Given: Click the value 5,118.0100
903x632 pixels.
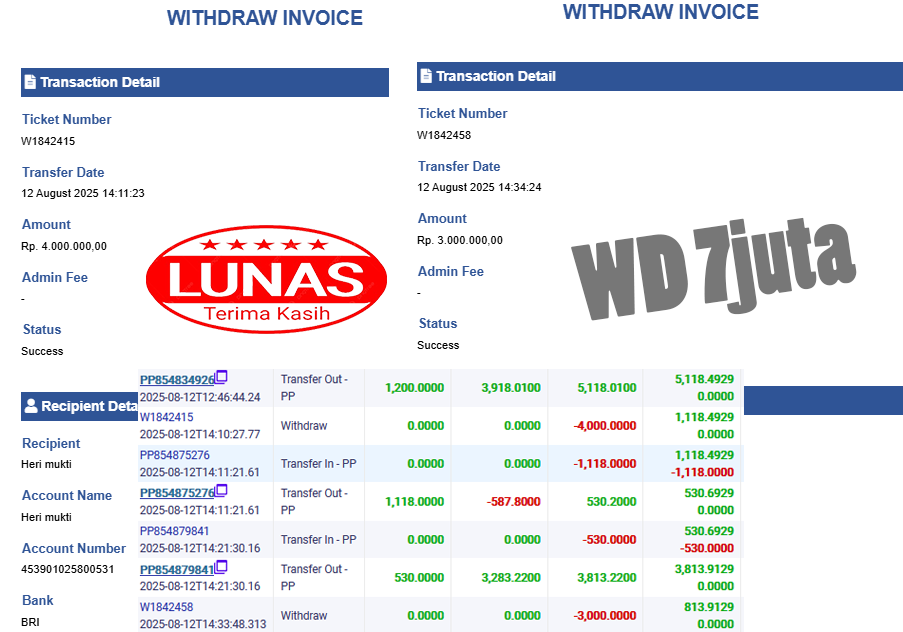Looking at the screenshot, I should [x=607, y=388].
